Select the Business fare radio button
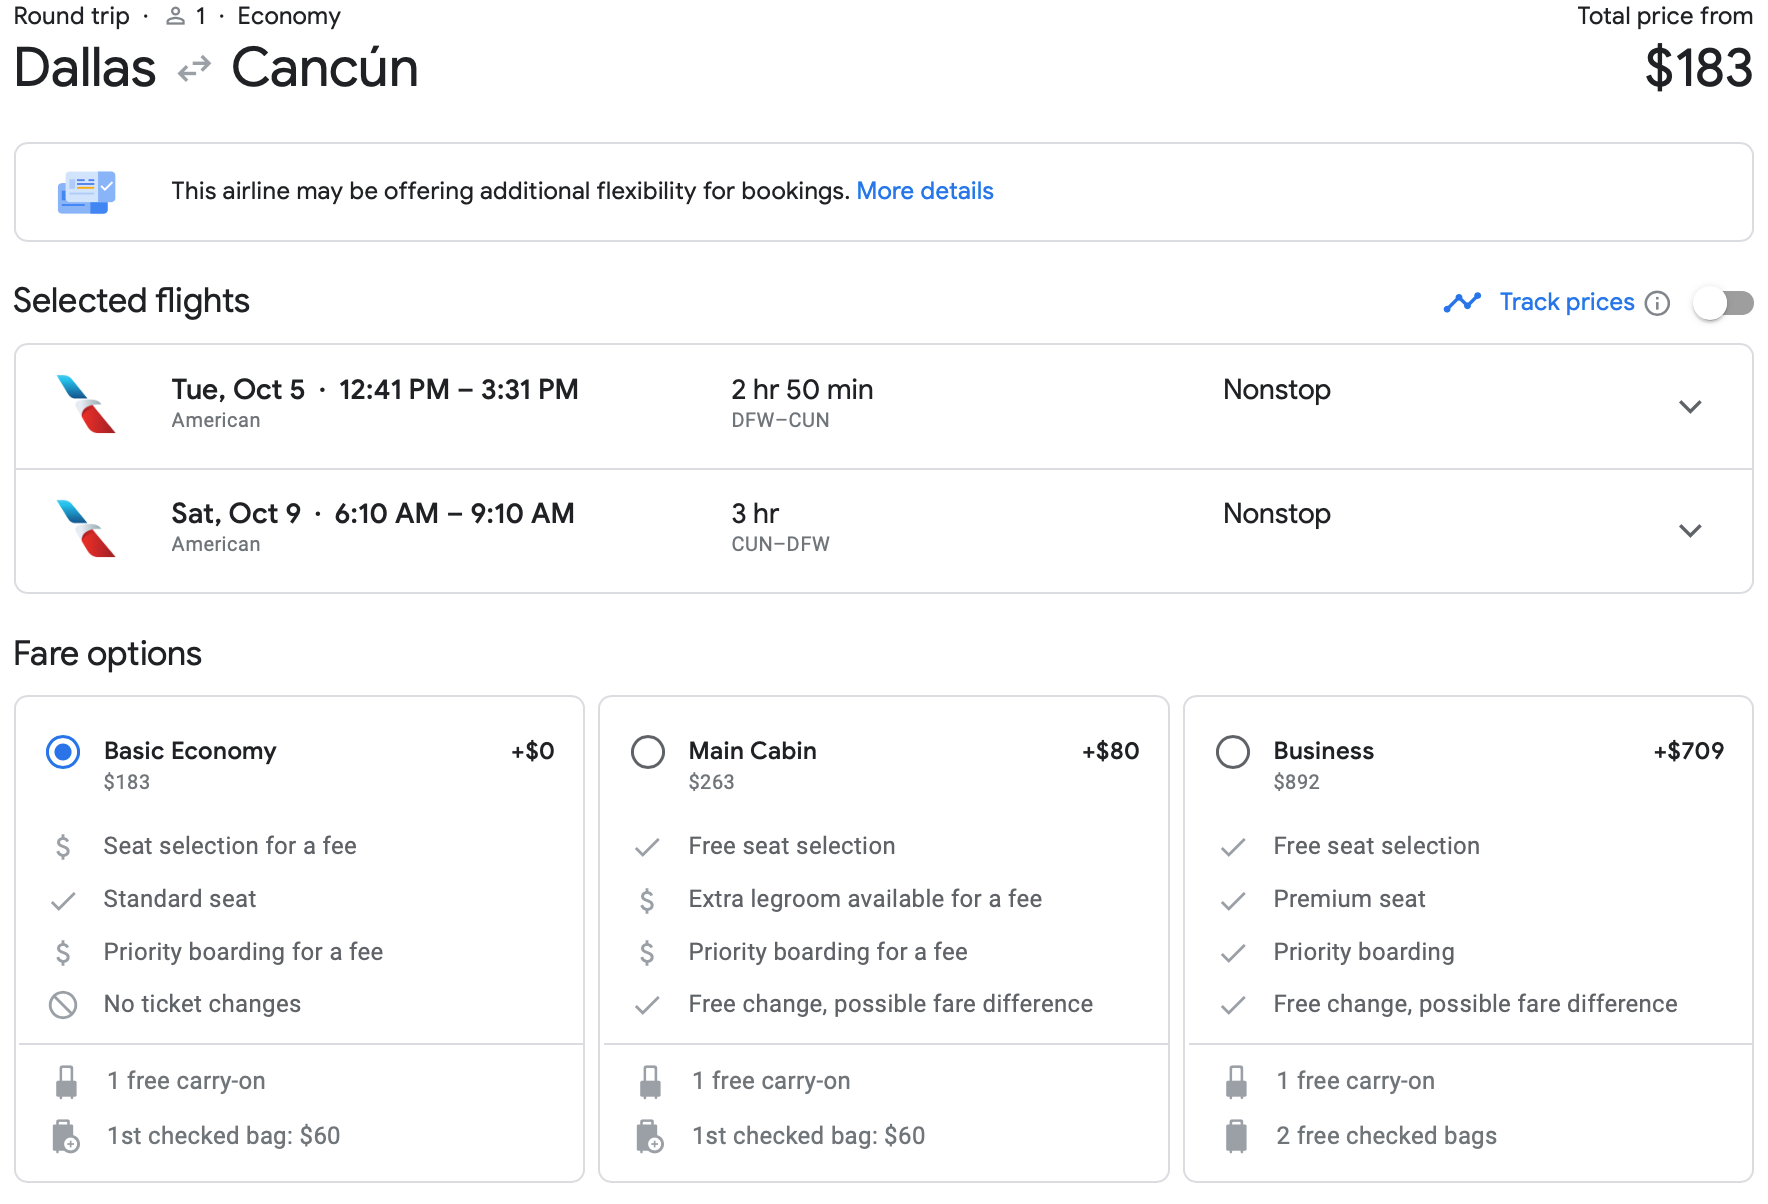The height and width of the screenshot is (1204, 1768). (x=1233, y=752)
